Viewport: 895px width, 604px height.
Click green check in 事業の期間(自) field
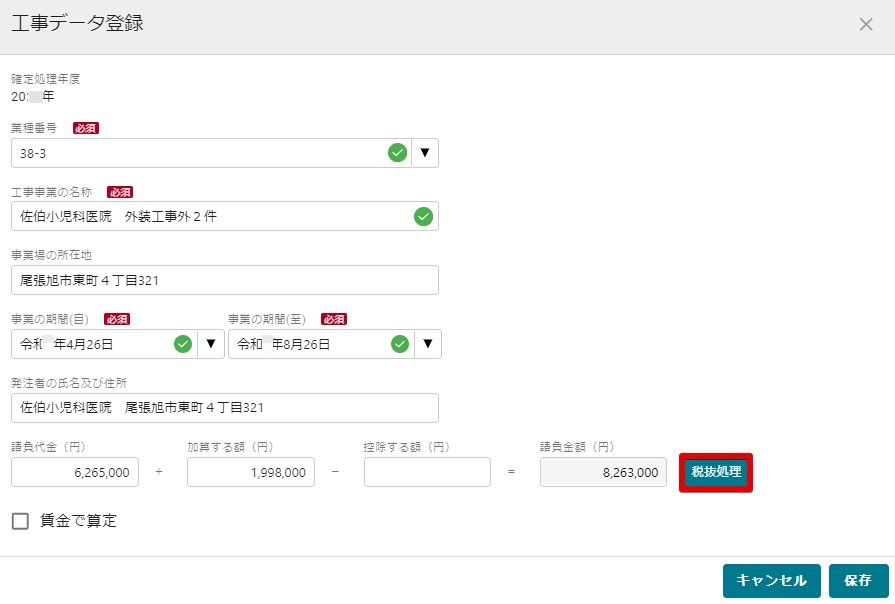coord(183,344)
